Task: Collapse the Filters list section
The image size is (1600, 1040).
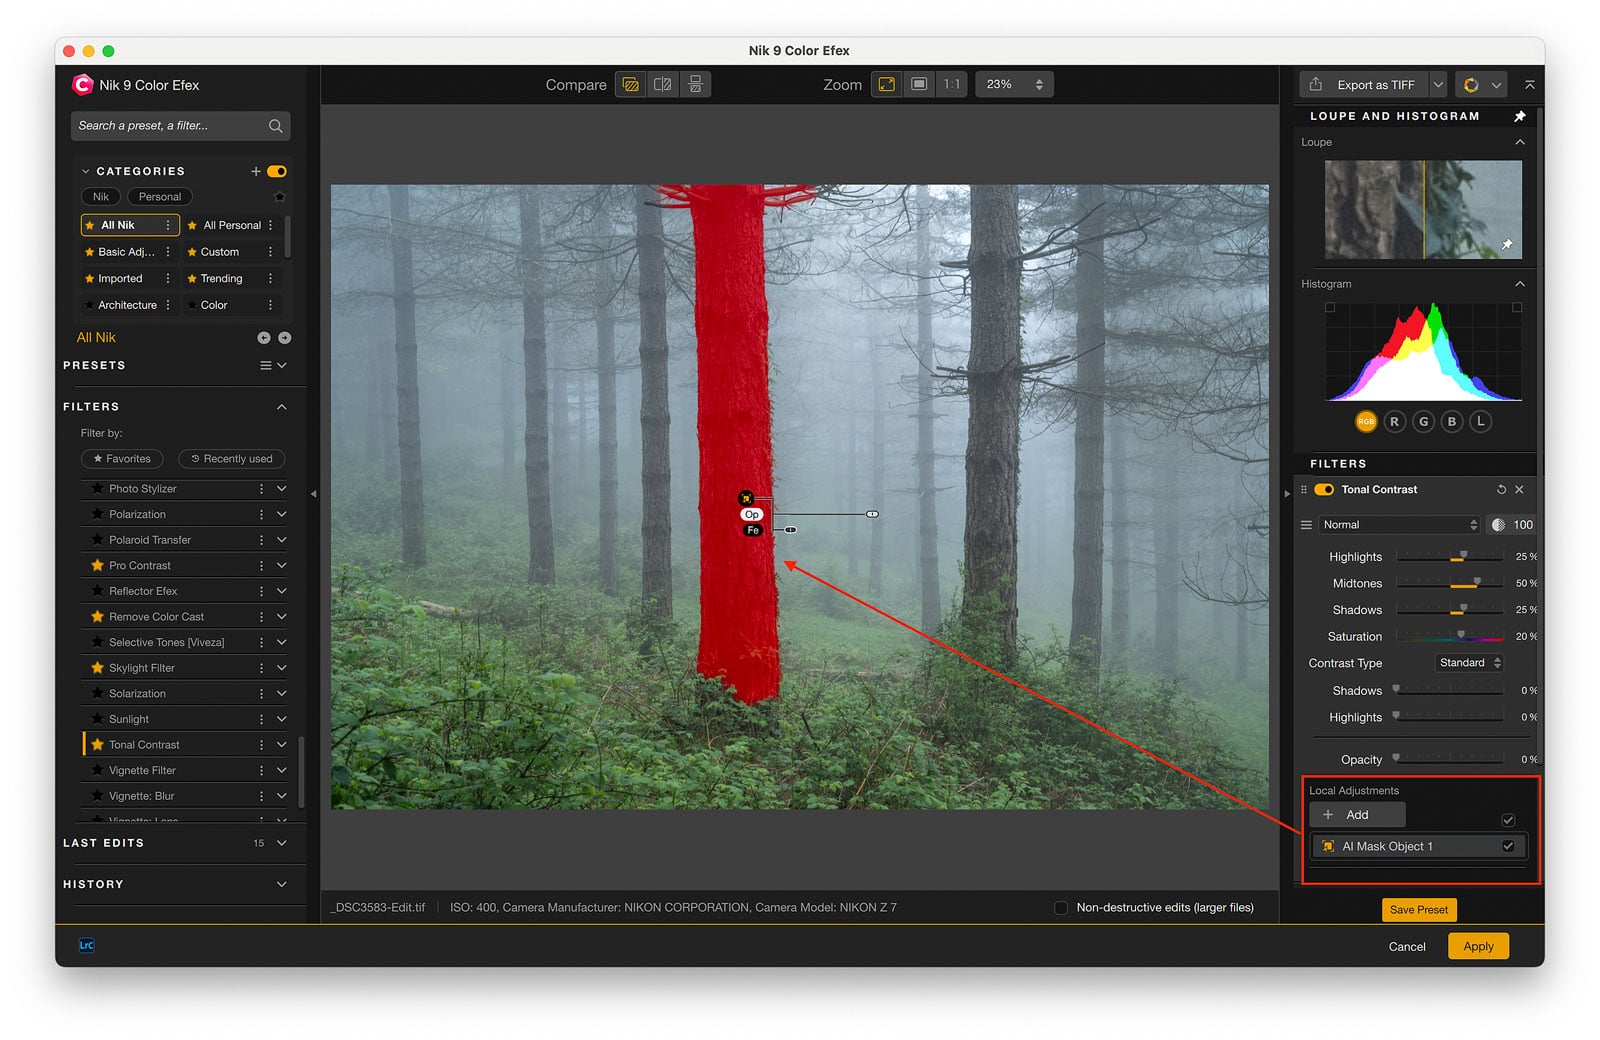Action: pos(282,407)
